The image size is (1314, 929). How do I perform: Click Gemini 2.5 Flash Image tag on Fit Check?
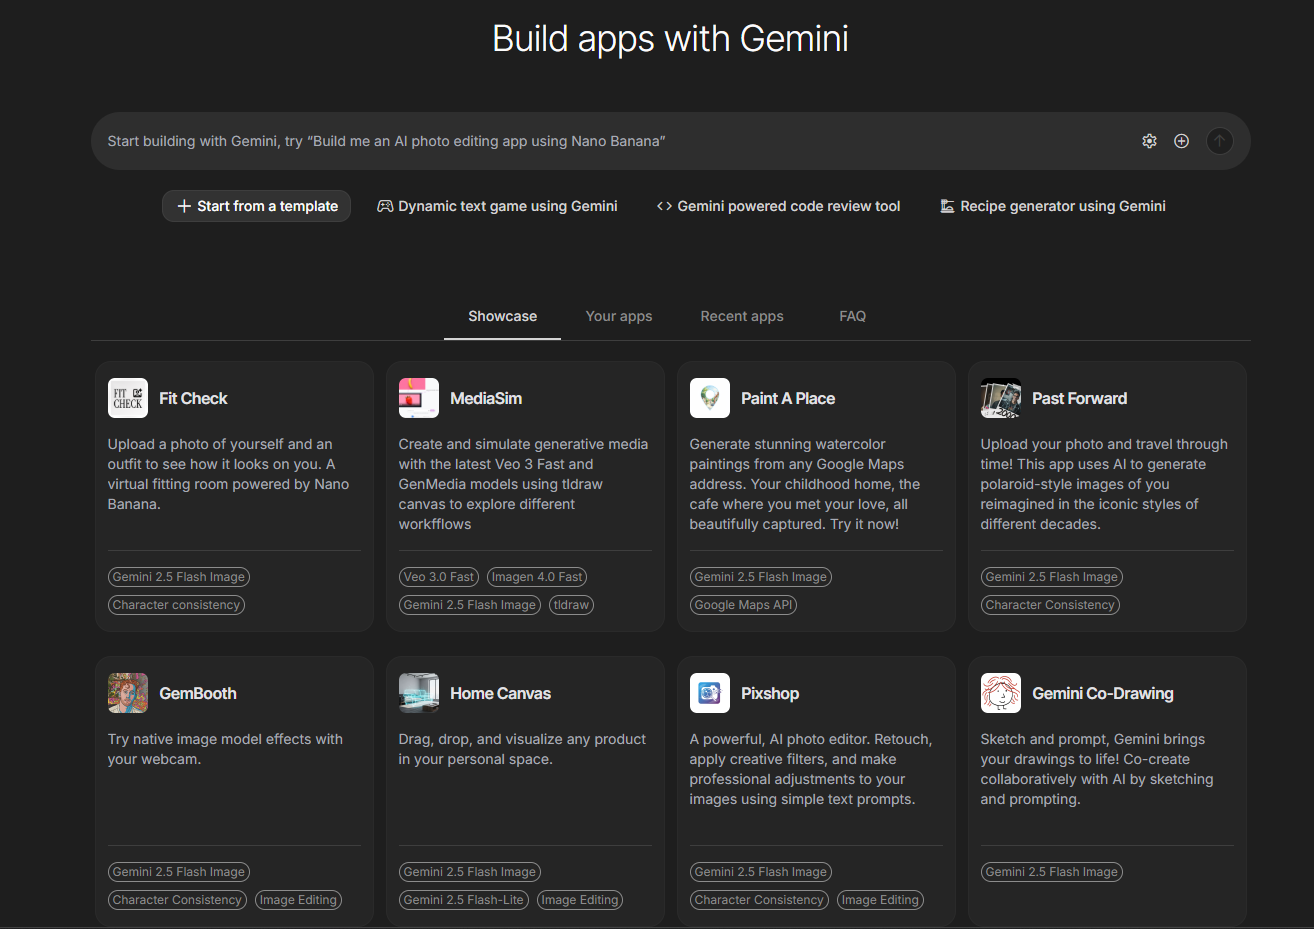click(x=179, y=577)
